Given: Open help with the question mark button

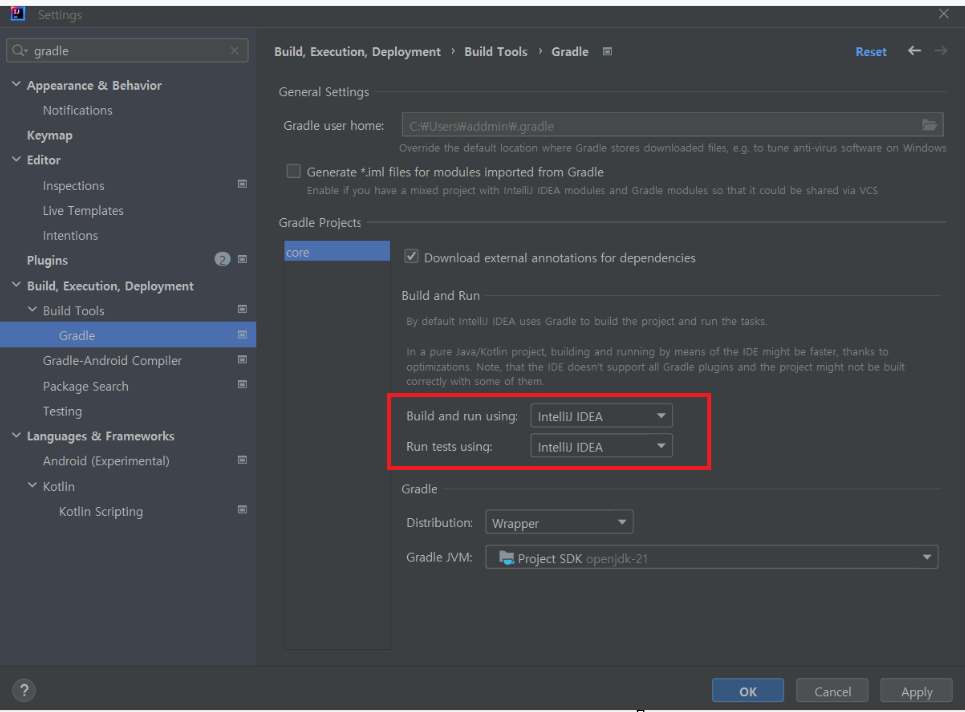Looking at the screenshot, I should pyautogui.click(x=24, y=690).
